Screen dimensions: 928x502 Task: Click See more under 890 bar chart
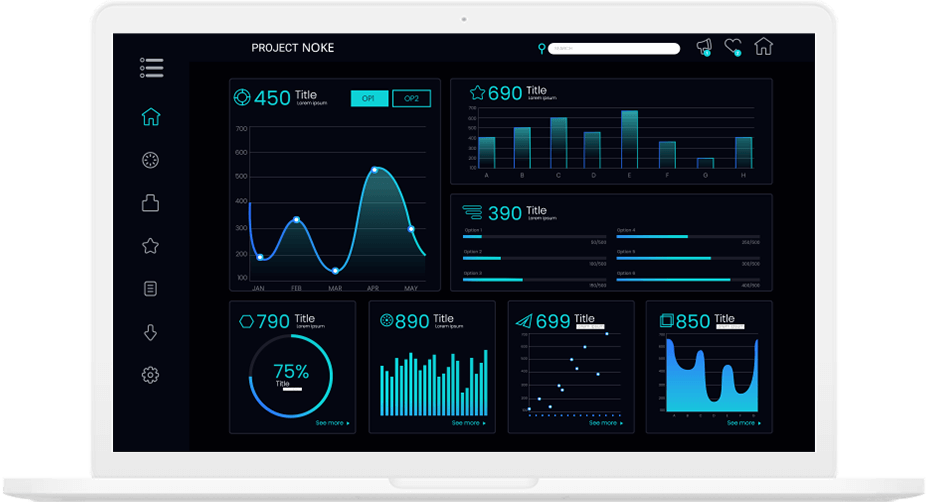pos(469,423)
